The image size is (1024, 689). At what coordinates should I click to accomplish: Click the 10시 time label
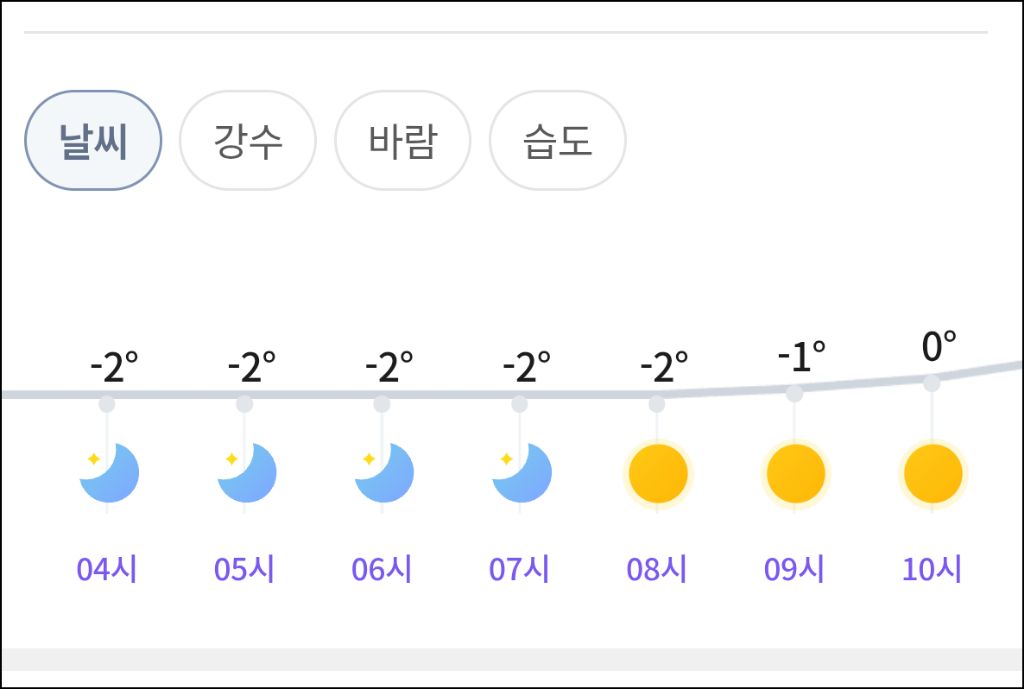coord(931,569)
